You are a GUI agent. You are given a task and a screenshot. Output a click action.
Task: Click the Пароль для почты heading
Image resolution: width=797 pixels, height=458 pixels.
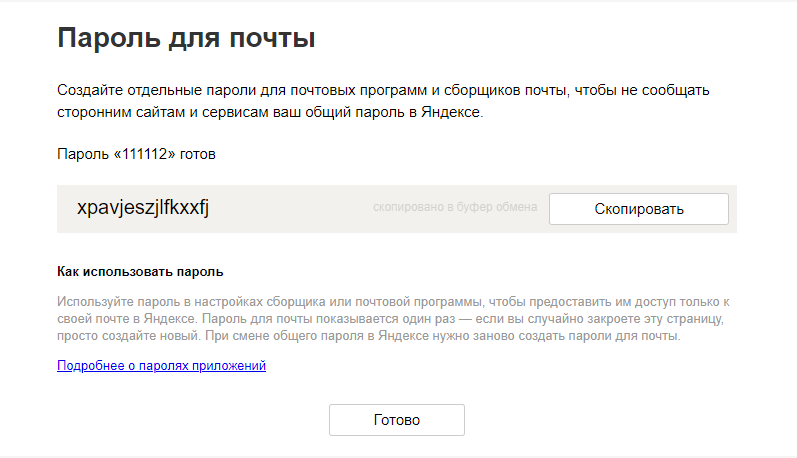click(x=186, y=39)
